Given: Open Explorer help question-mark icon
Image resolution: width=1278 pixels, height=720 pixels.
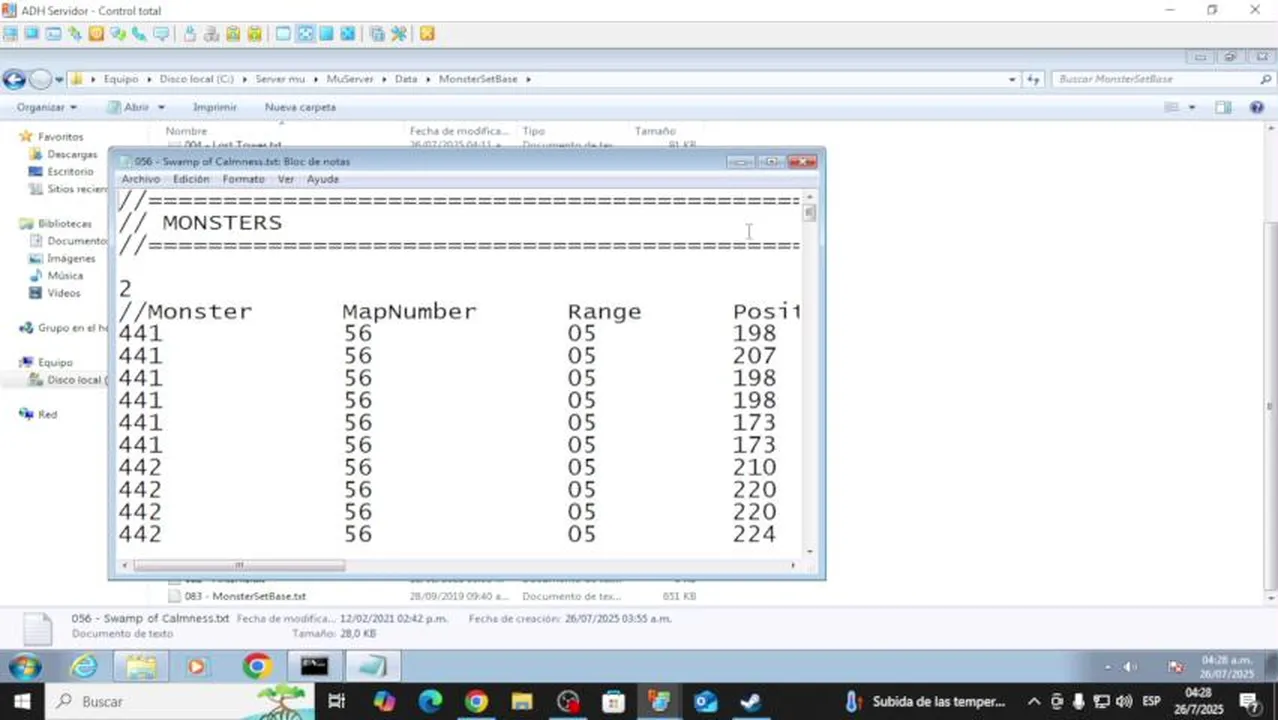Looking at the screenshot, I should click(x=1257, y=107).
